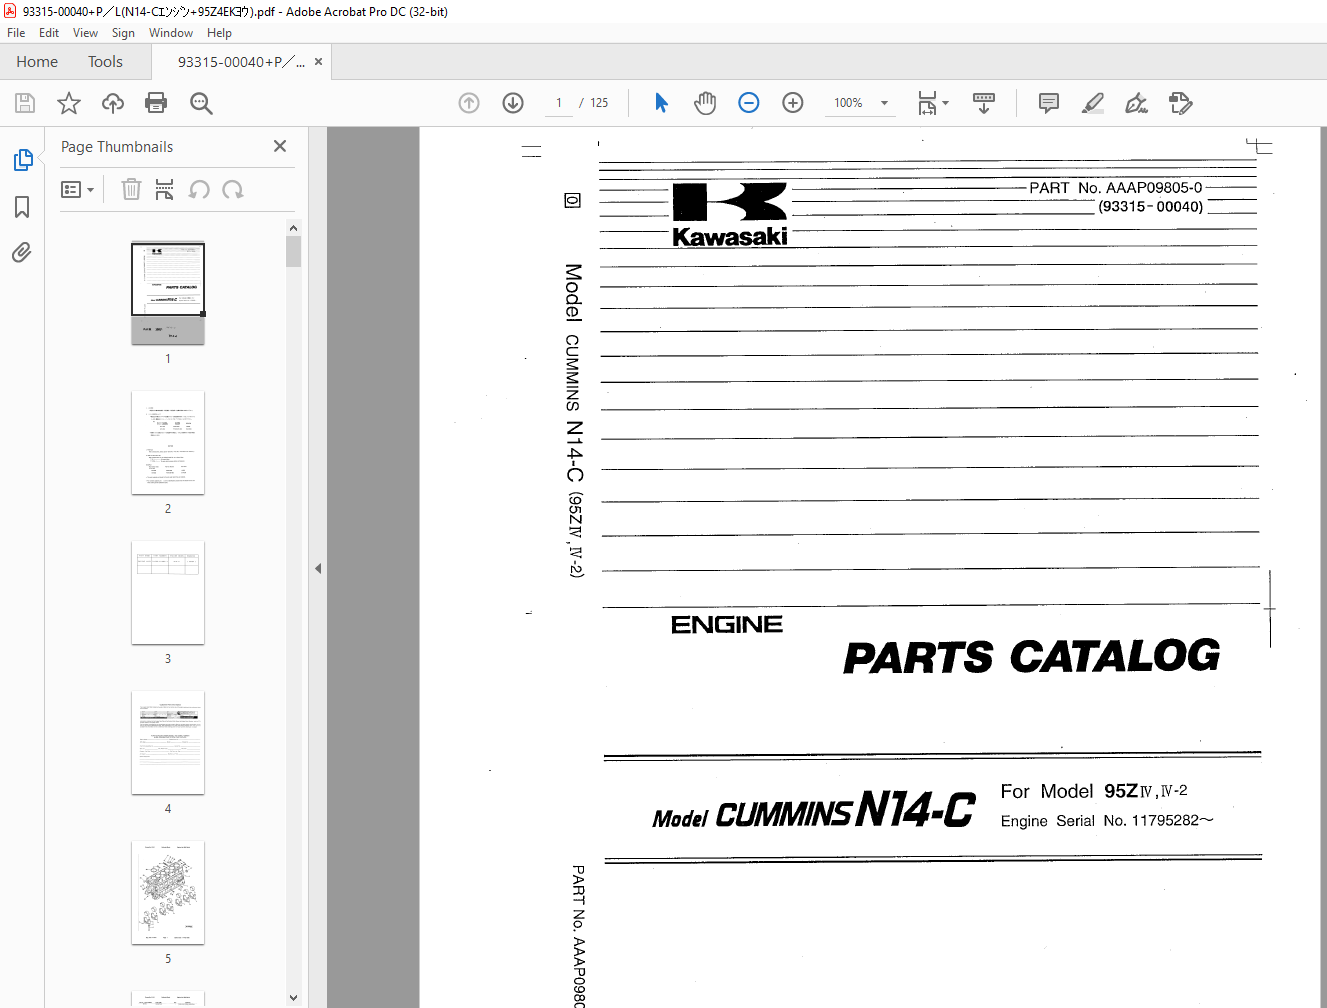Close the 93315-00040+P document tab

pyautogui.click(x=318, y=62)
